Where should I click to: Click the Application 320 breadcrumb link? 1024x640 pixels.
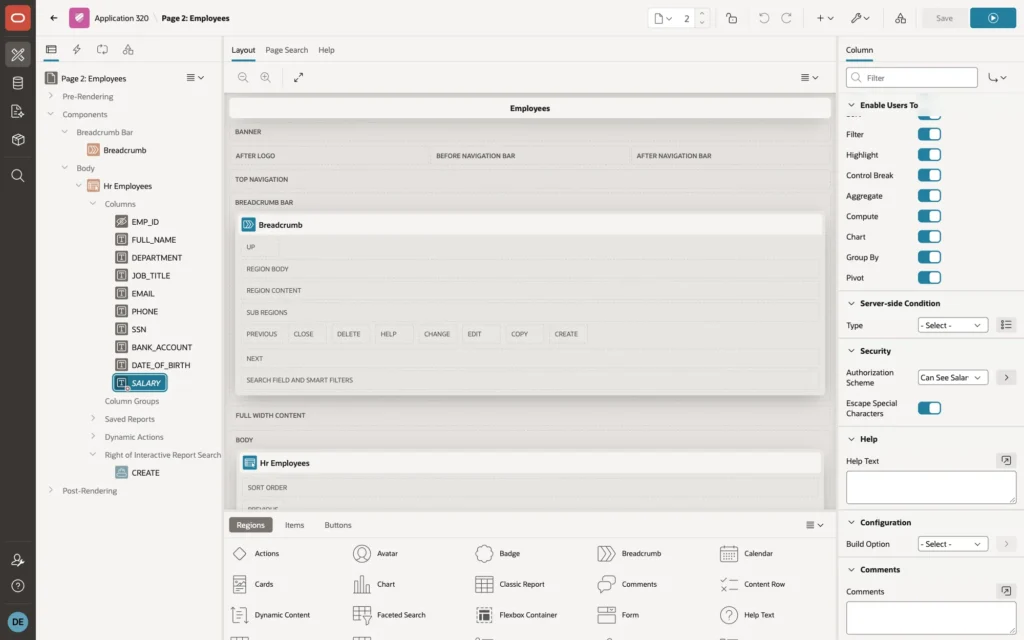[x=121, y=18]
